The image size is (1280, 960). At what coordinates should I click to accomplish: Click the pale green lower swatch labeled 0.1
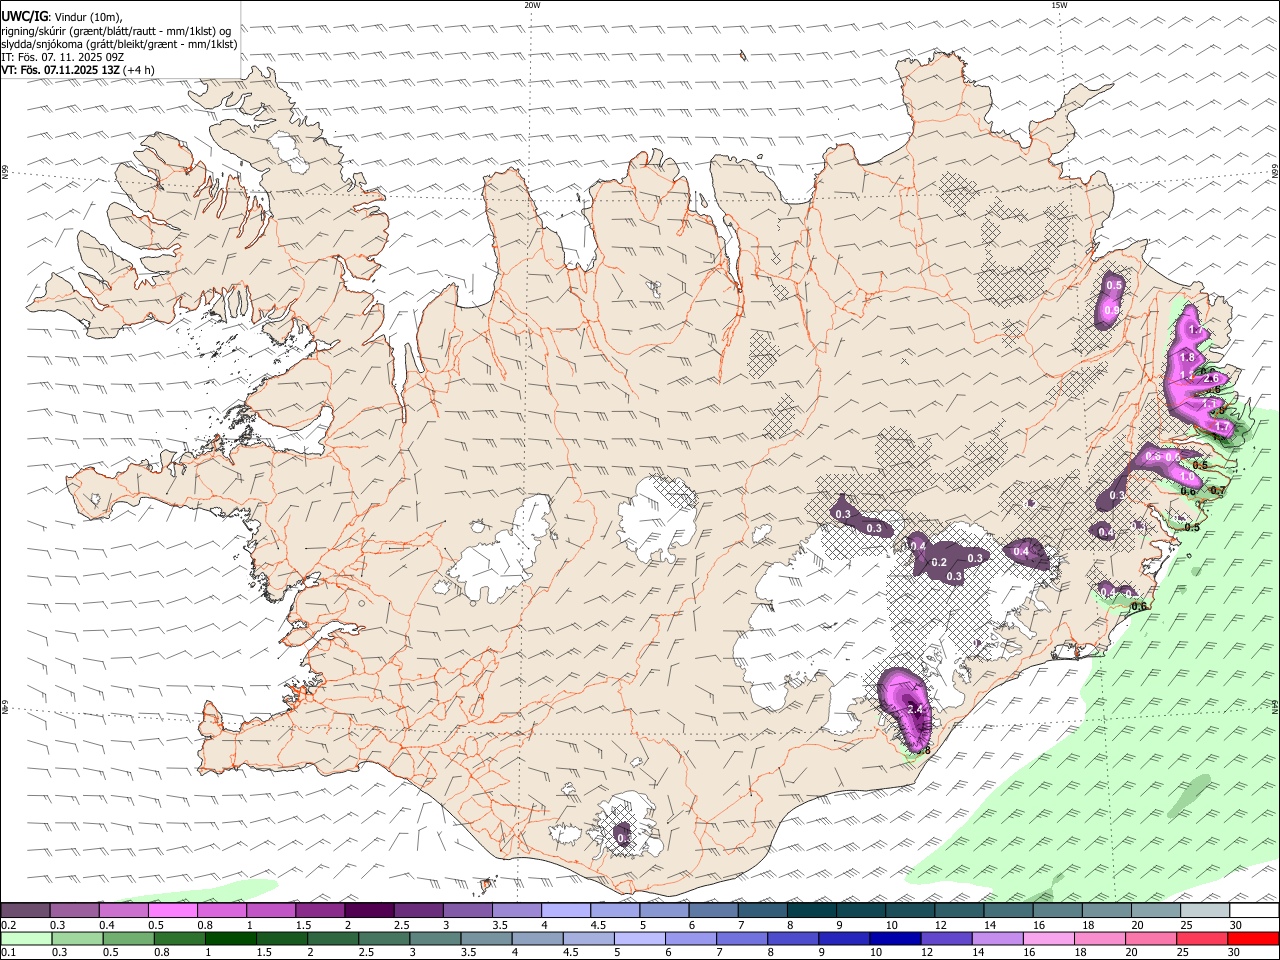pyautogui.click(x=26, y=938)
